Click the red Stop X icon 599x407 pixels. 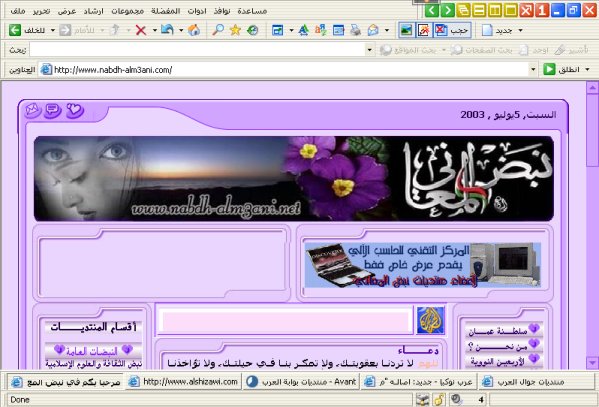click(141, 30)
